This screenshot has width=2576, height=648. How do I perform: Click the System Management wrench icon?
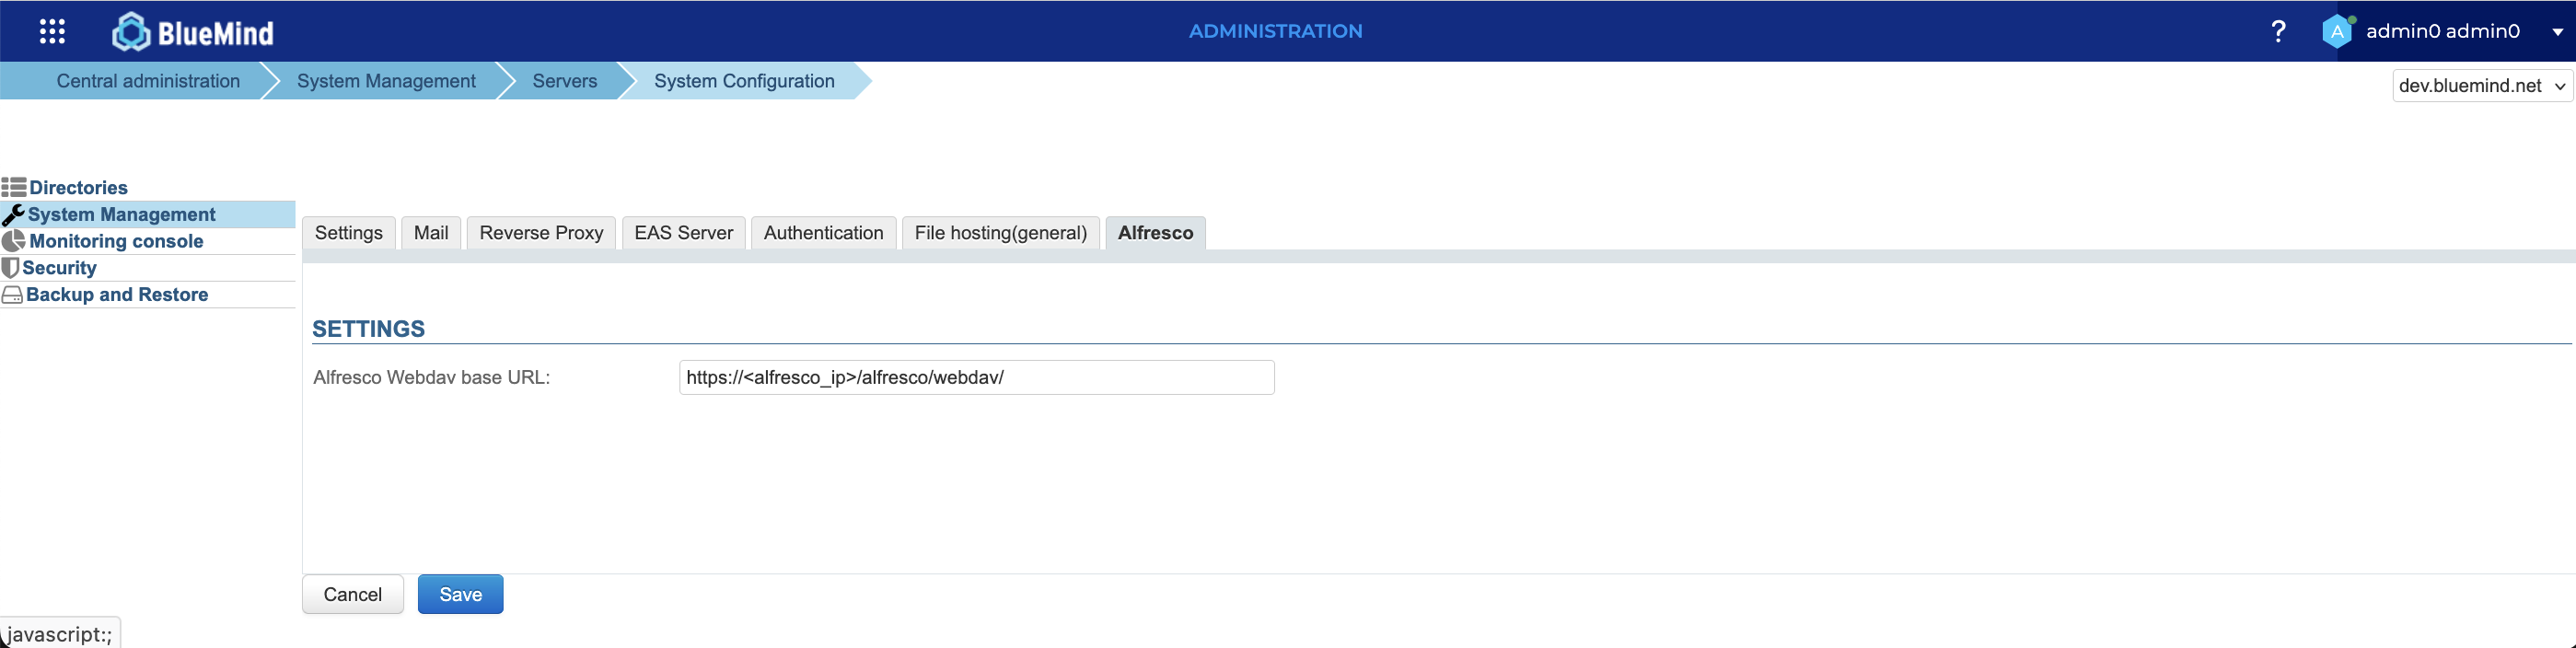pos(14,214)
